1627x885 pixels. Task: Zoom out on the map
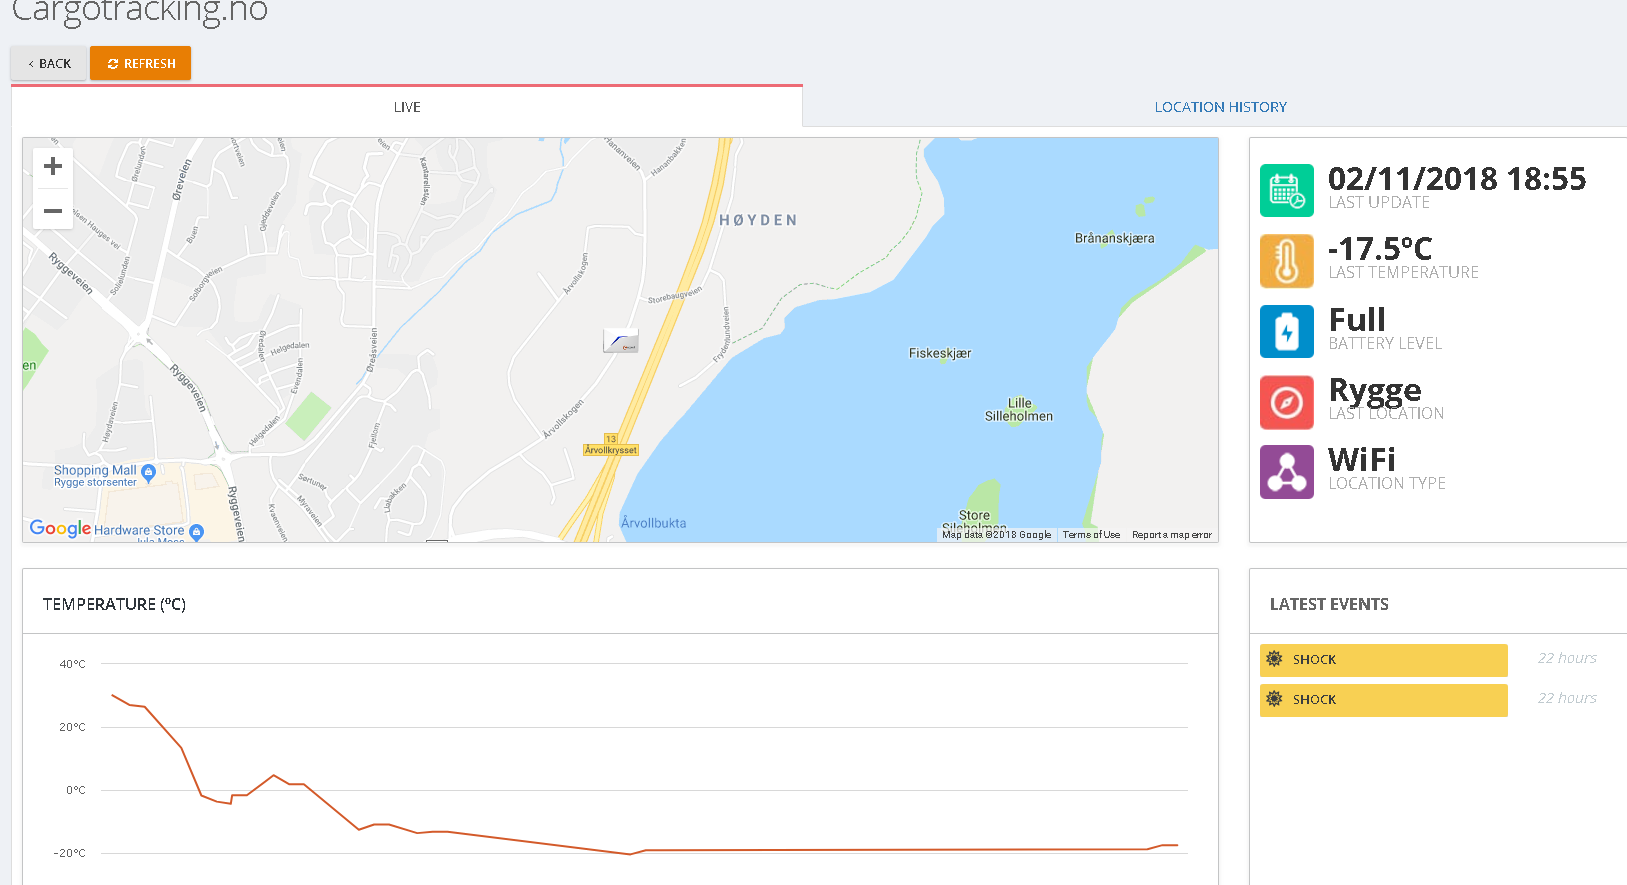53,211
